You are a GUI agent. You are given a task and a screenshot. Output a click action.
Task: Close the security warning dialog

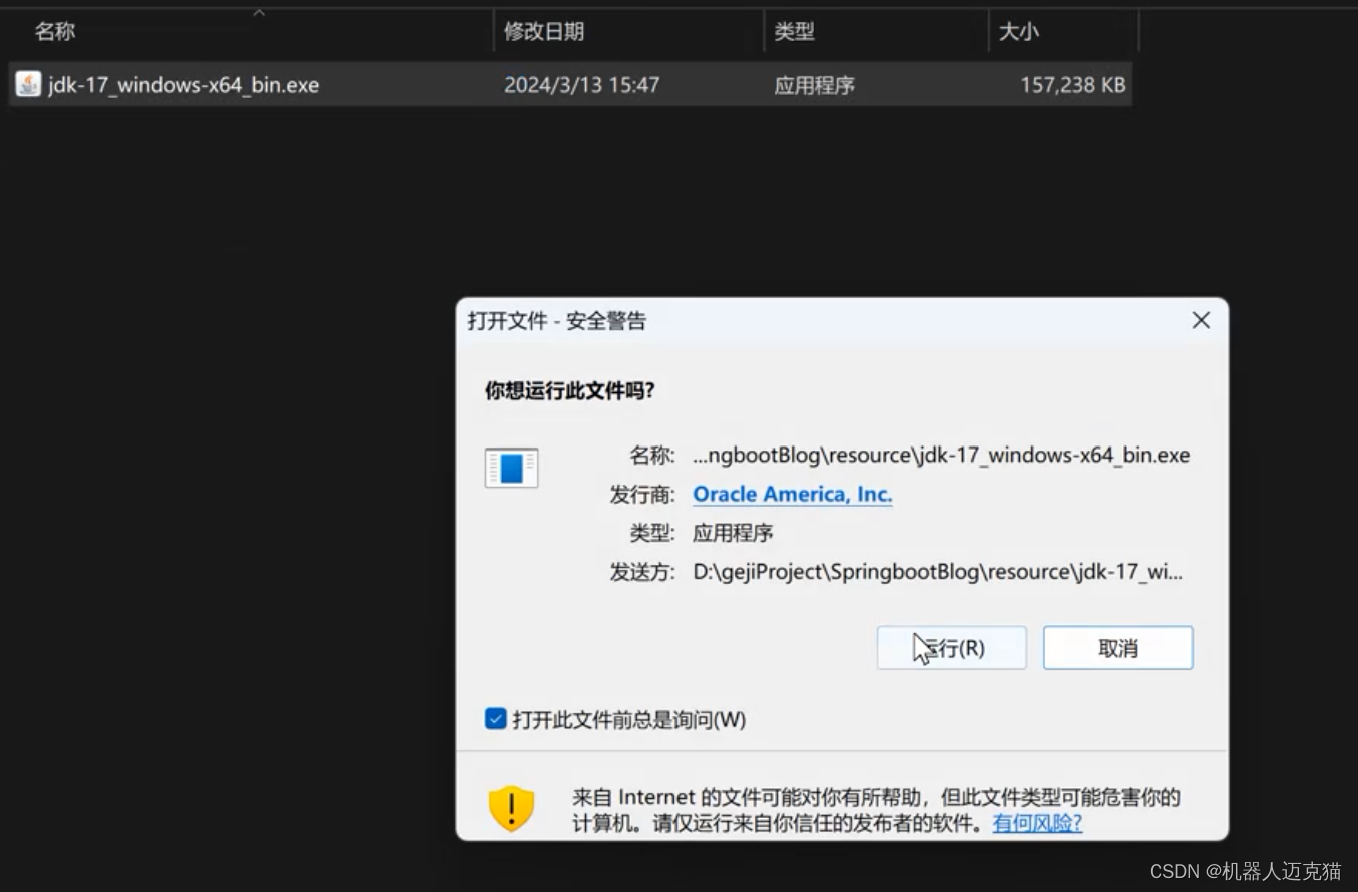[1201, 320]
